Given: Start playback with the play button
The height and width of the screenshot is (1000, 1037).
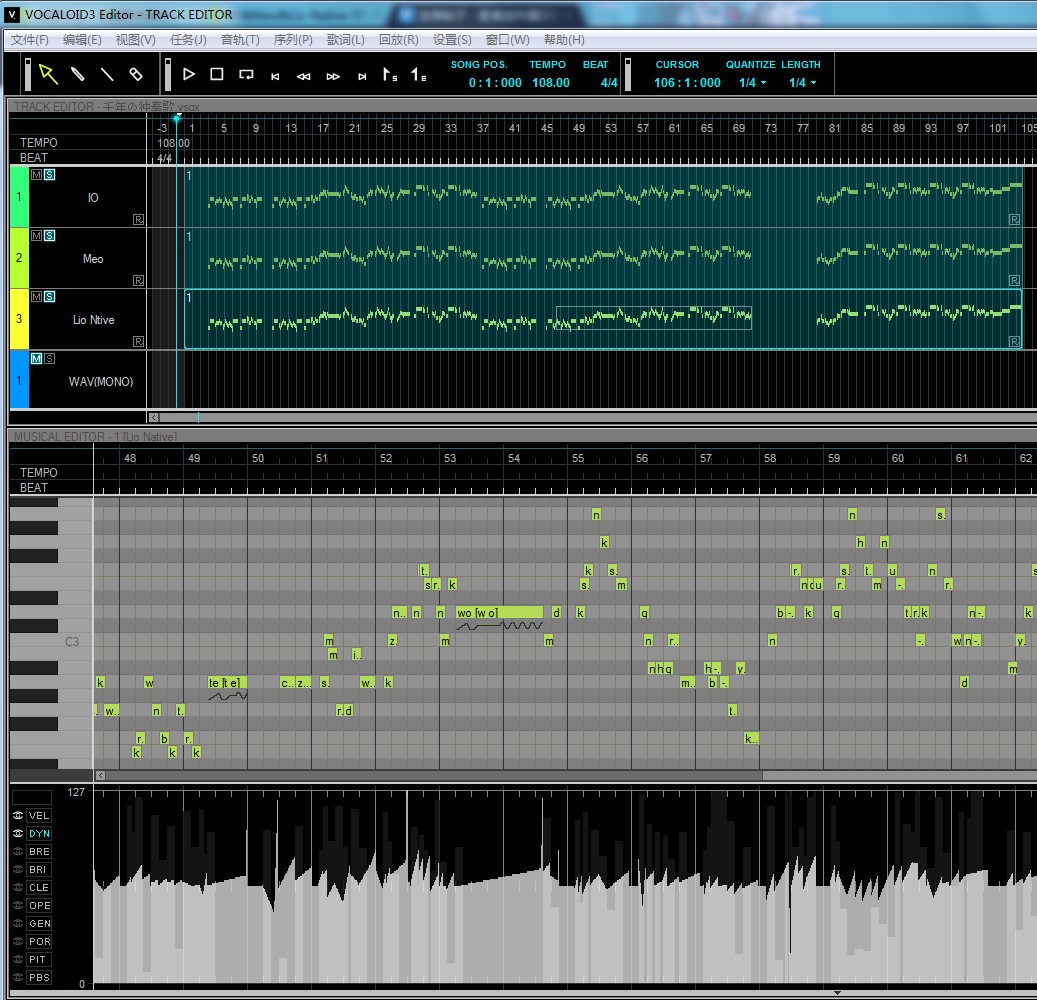Looking at the screenshot, I should click(x=188, y=74).
